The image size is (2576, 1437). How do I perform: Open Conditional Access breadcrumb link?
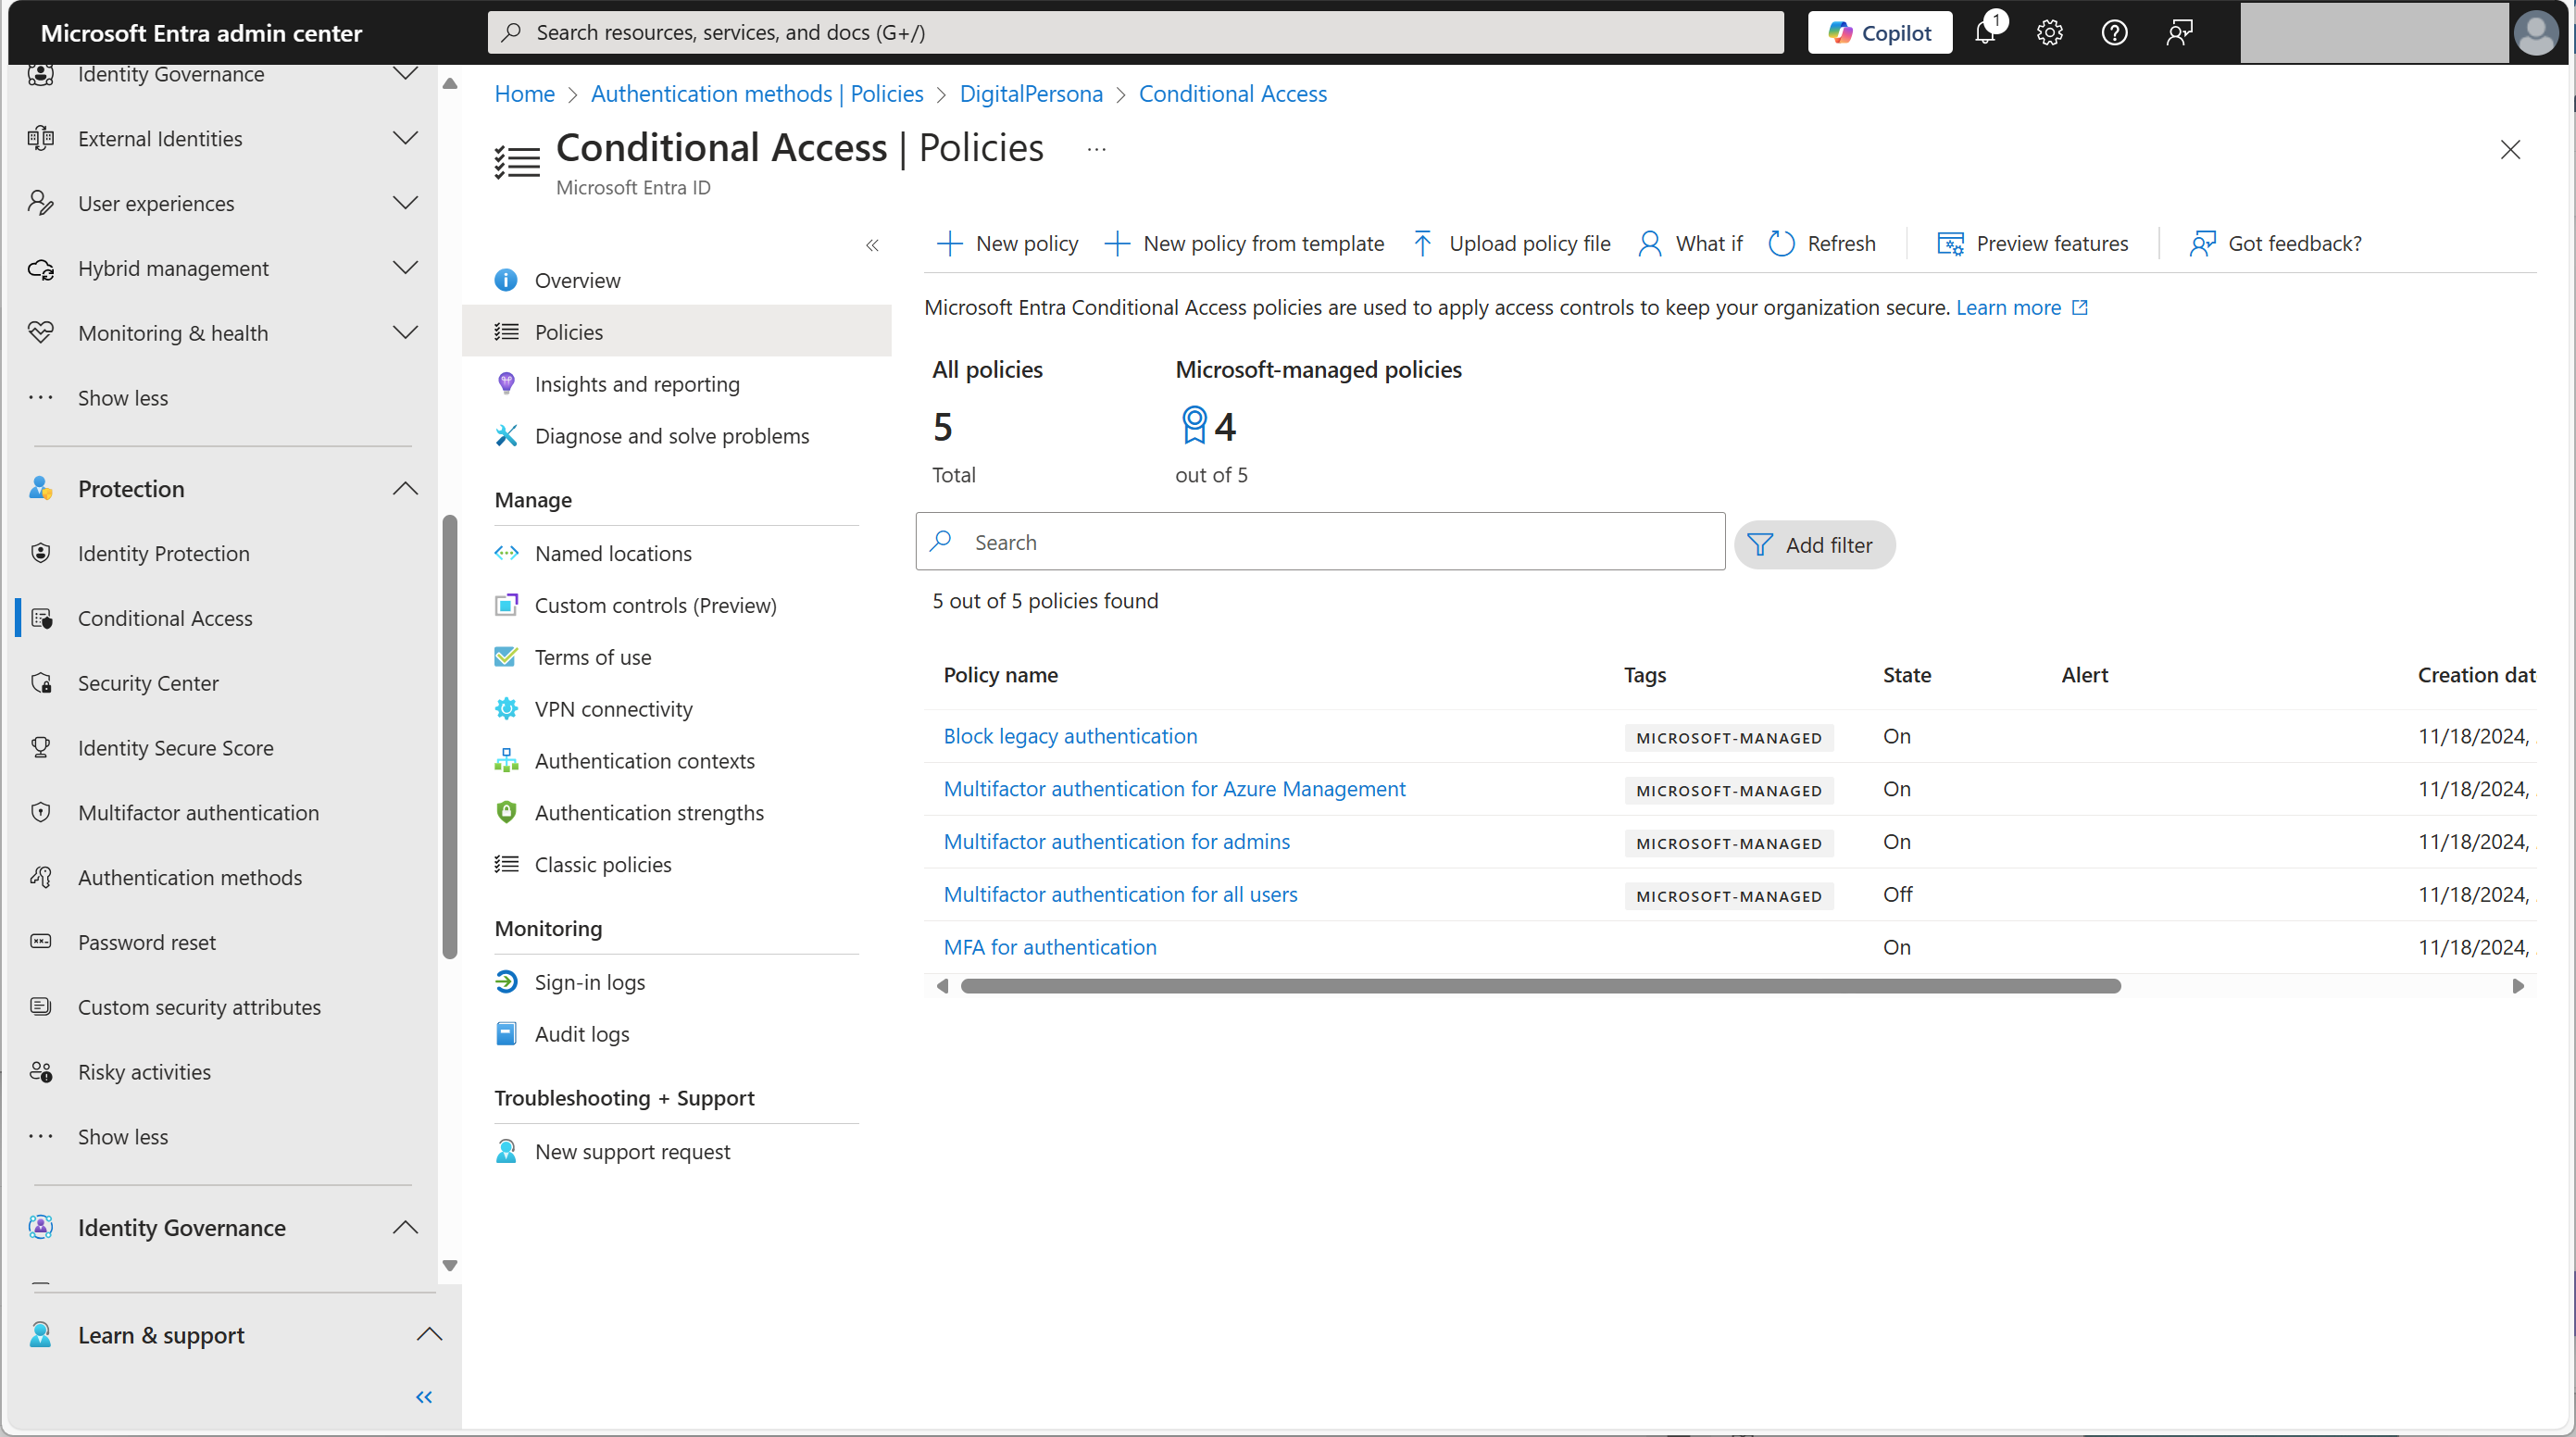(x=1233, y=94)
